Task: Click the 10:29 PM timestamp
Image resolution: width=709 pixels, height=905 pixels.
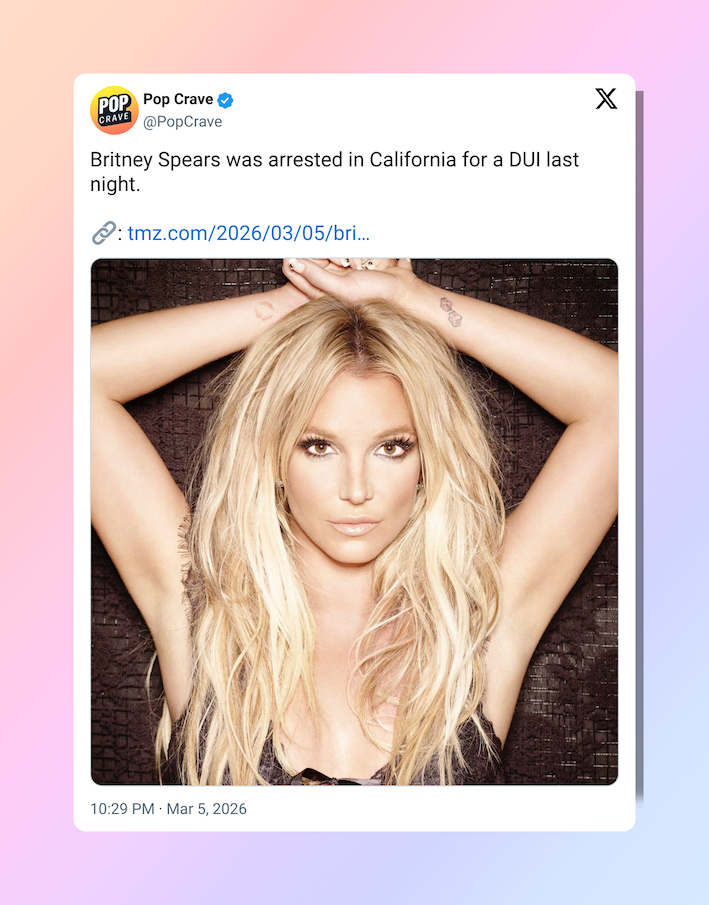Action: click(x=122, y=809)
